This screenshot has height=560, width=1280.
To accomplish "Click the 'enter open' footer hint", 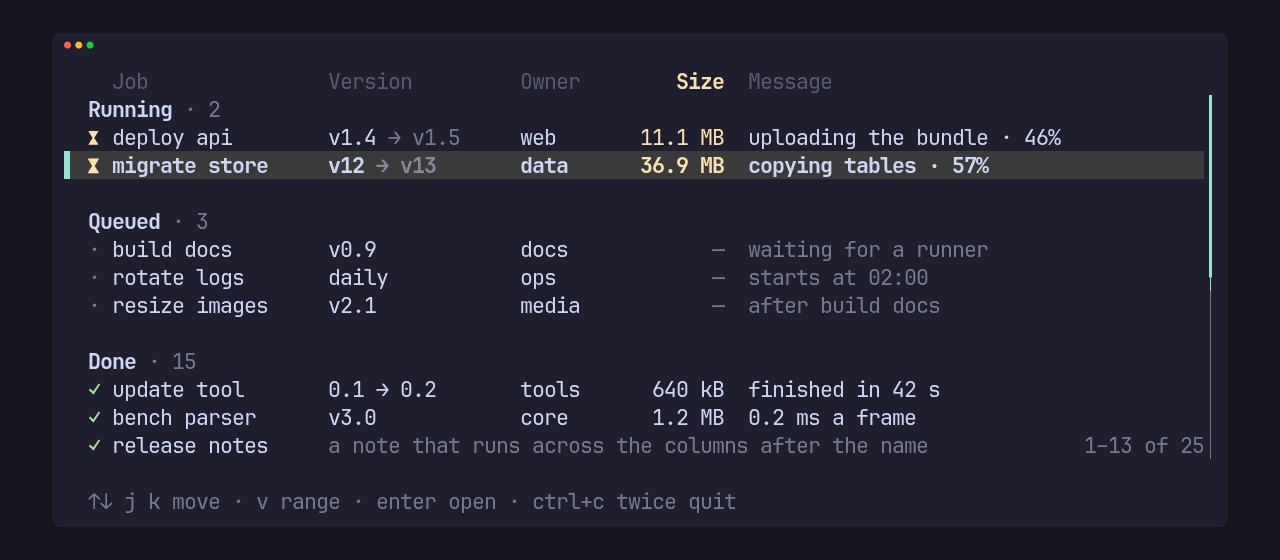I will coord(436,502).
